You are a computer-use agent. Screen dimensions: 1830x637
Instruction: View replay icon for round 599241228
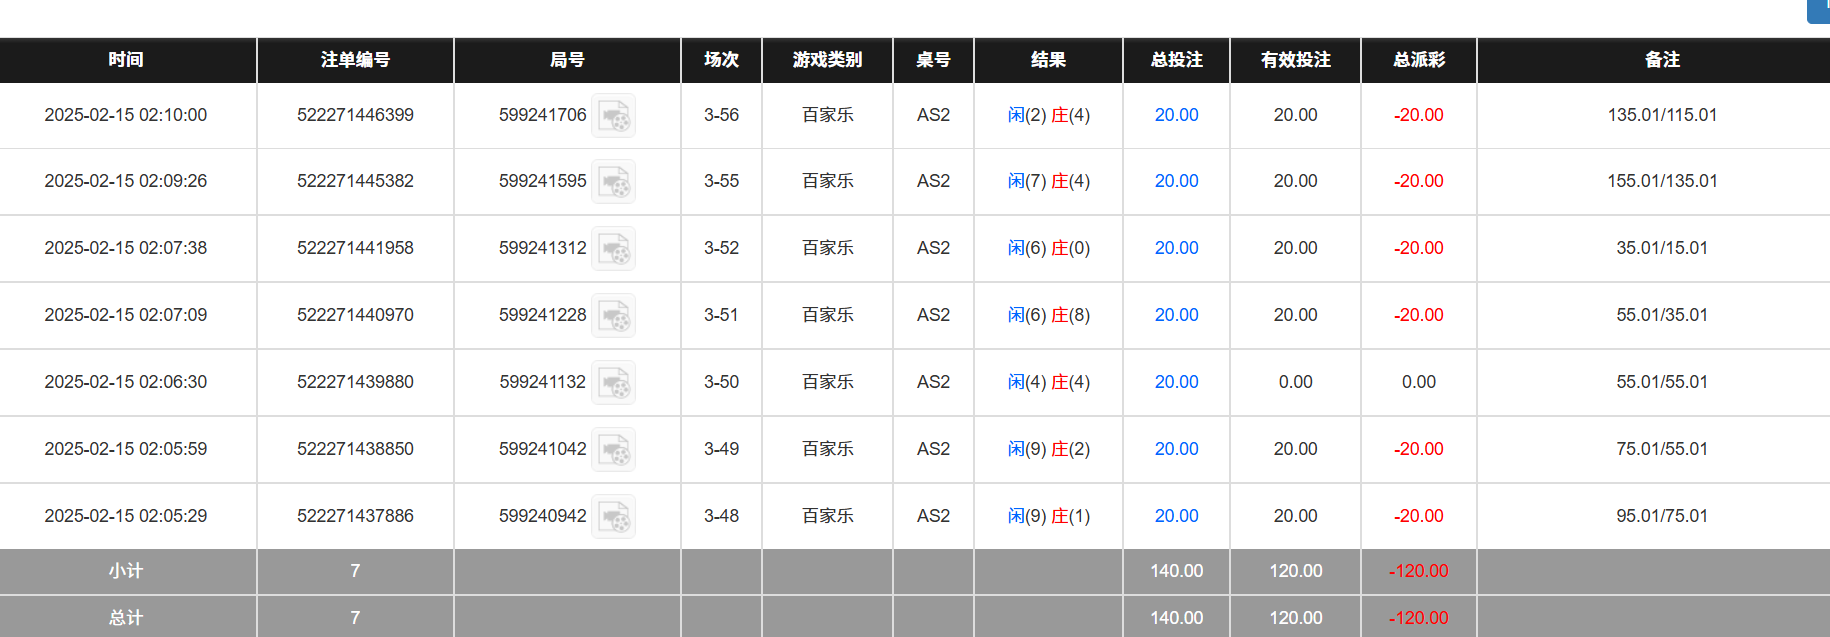(x=613, y=316)
